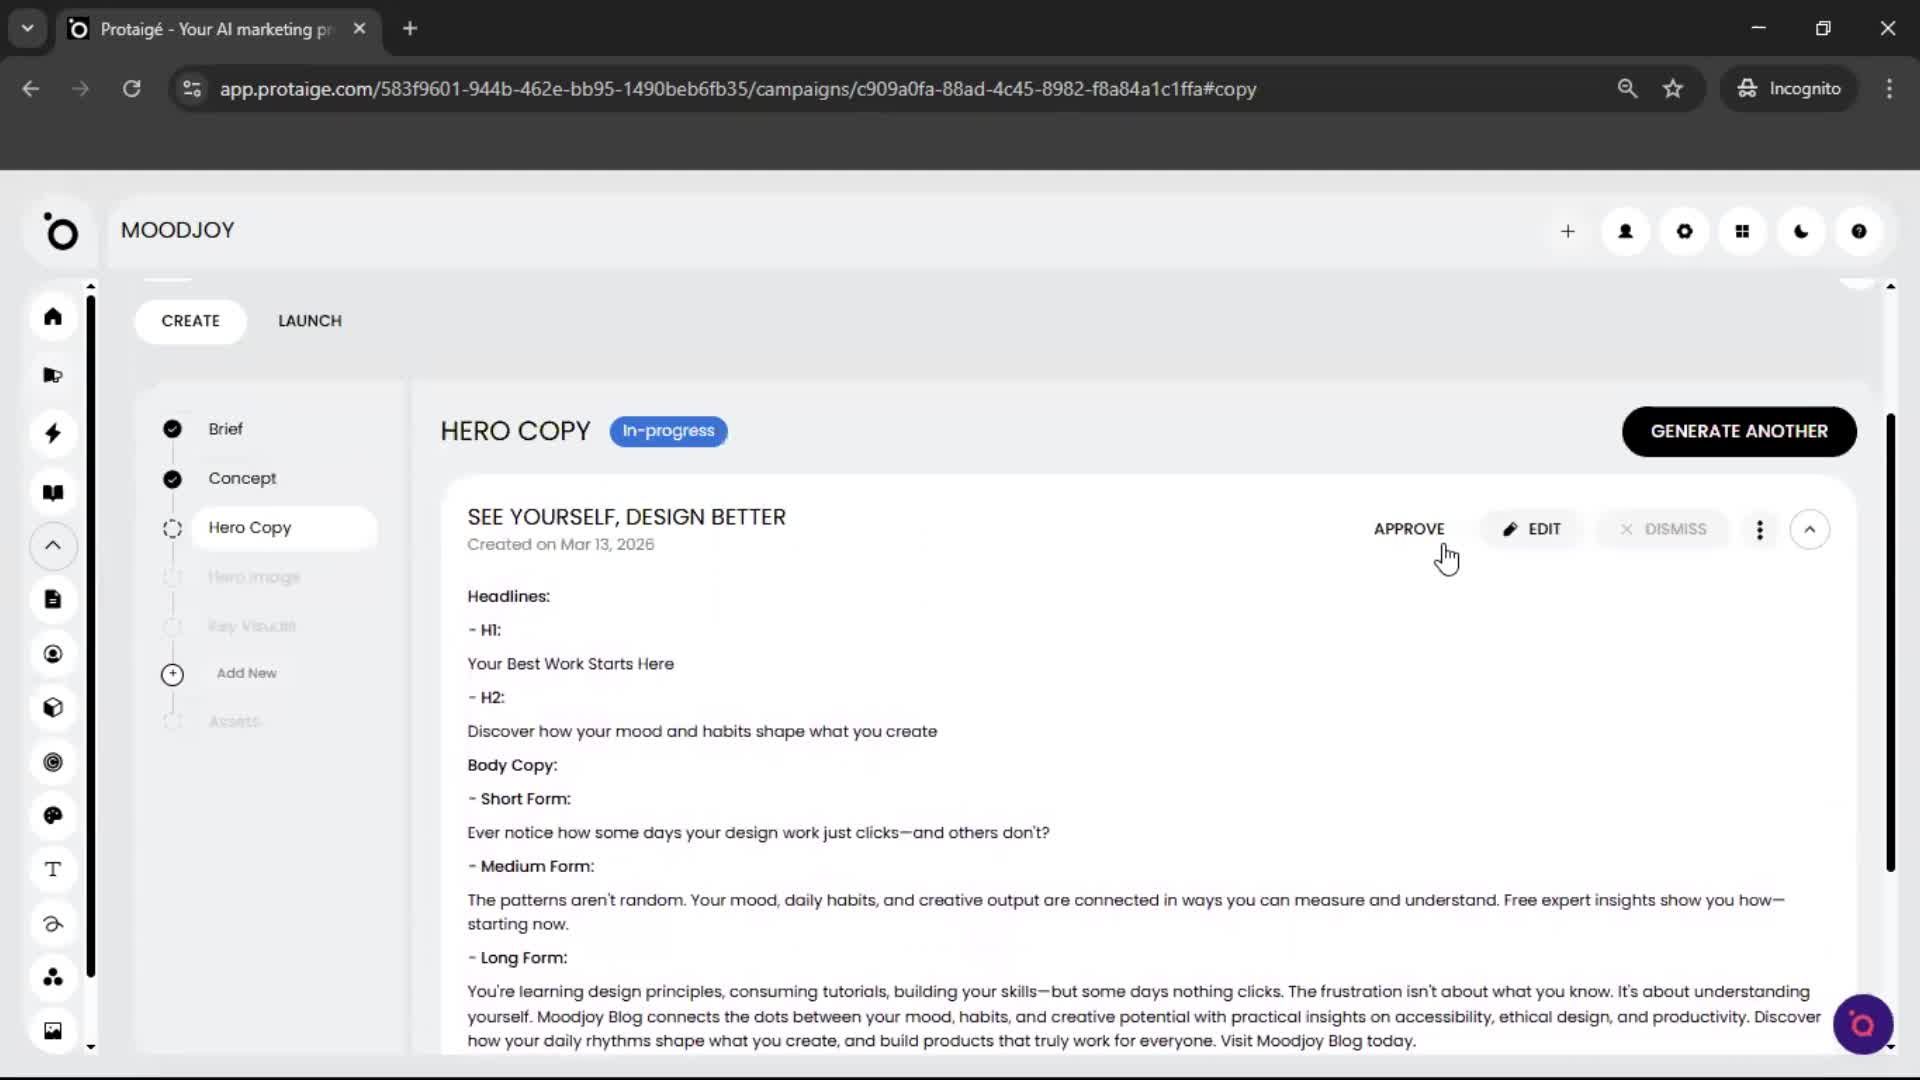Click Add New in the step list

click(x=246, y=672)
